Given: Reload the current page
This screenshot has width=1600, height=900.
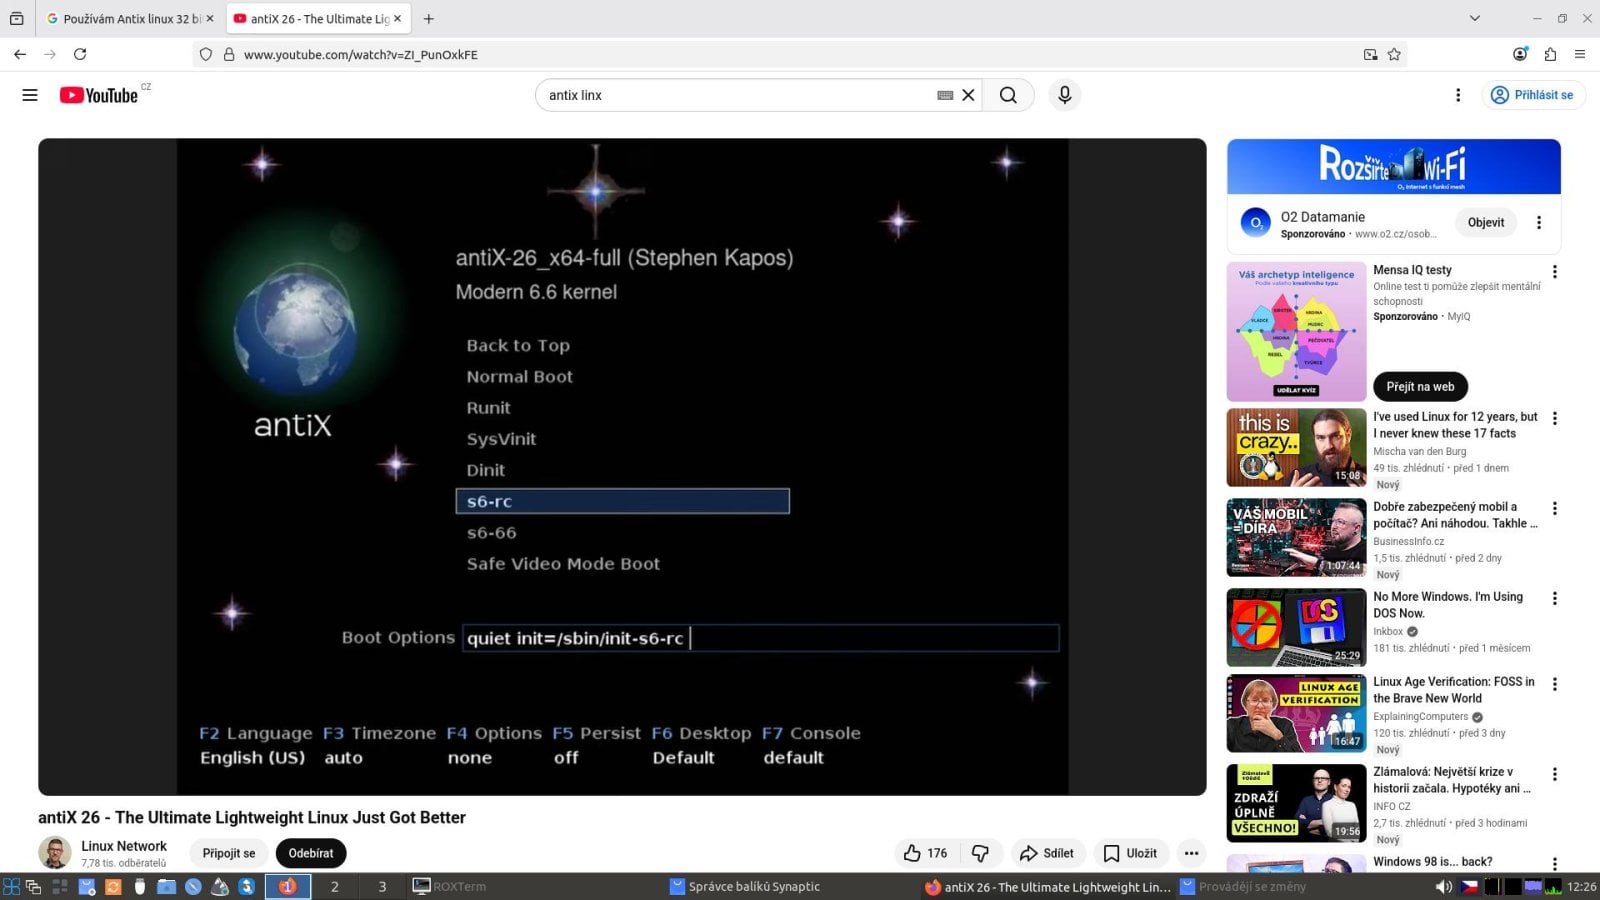Looking at the screenshot, I should pyautogui.click(x=80, y=54).
